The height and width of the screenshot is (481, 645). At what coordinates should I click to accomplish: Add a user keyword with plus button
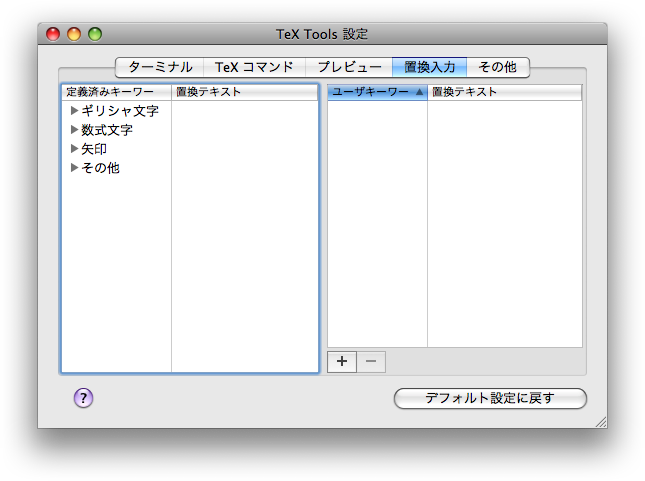(342, 362)
